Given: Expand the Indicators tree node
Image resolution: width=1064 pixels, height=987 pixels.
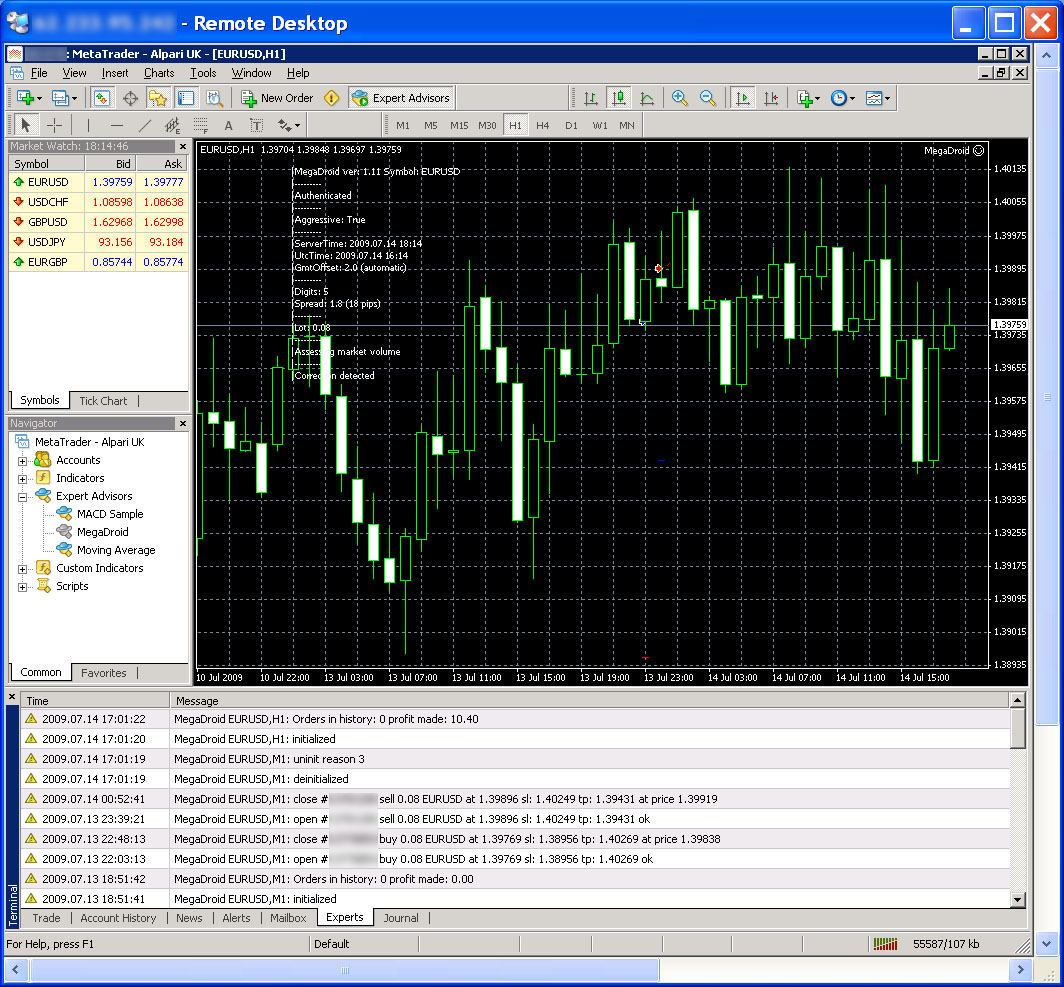Looking at the screenshot, I should point(22,479).
